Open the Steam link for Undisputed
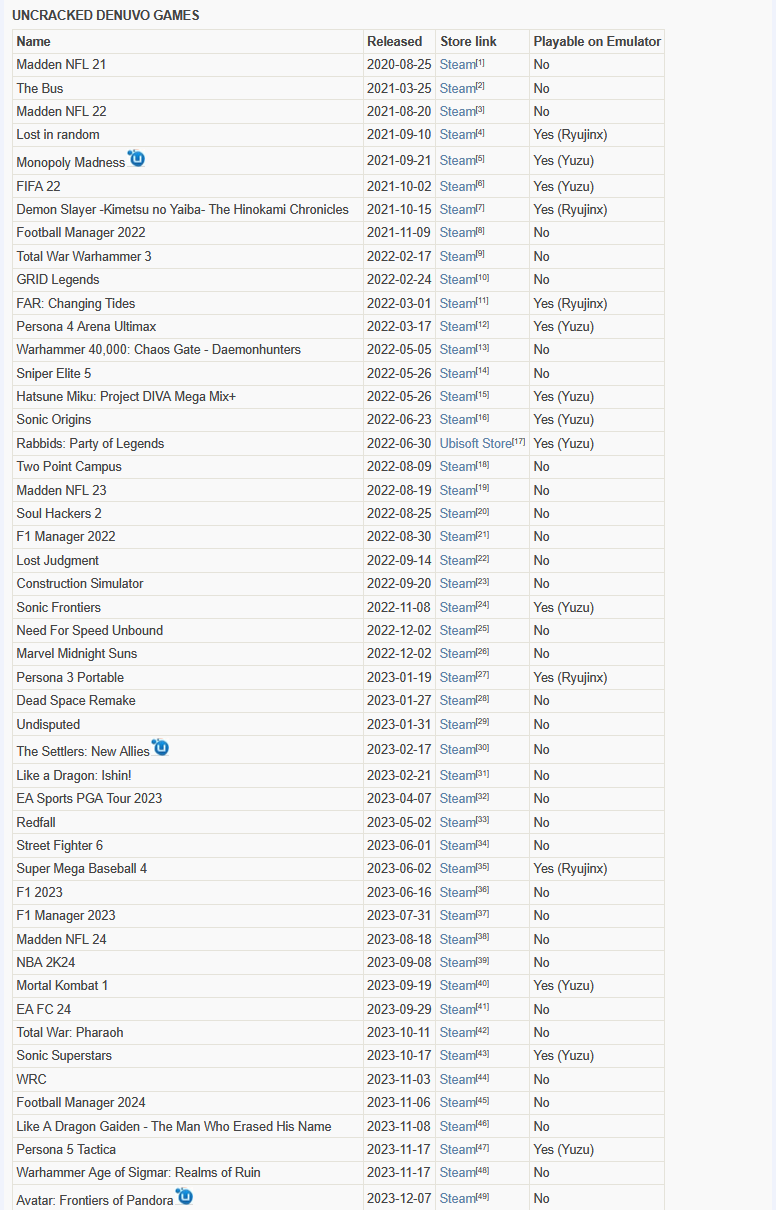 pyautogui.click(x=458, y=725)
